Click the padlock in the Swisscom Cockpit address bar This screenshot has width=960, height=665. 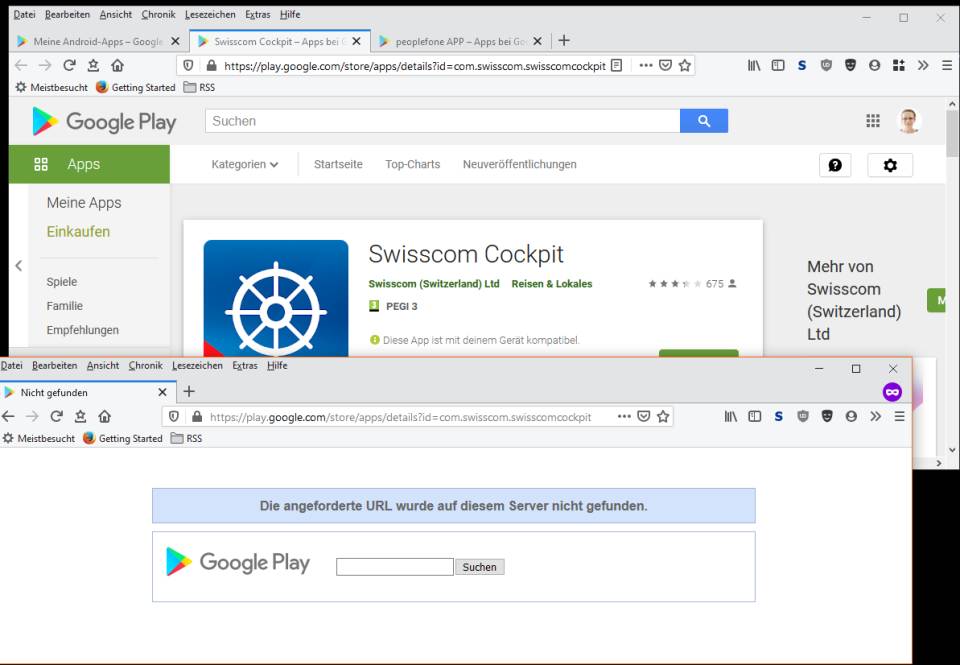[x=211, y=66]
